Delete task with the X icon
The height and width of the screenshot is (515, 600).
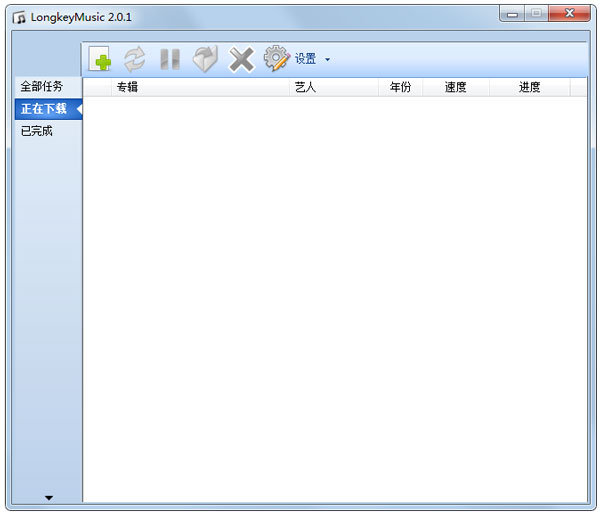(241, 59)
